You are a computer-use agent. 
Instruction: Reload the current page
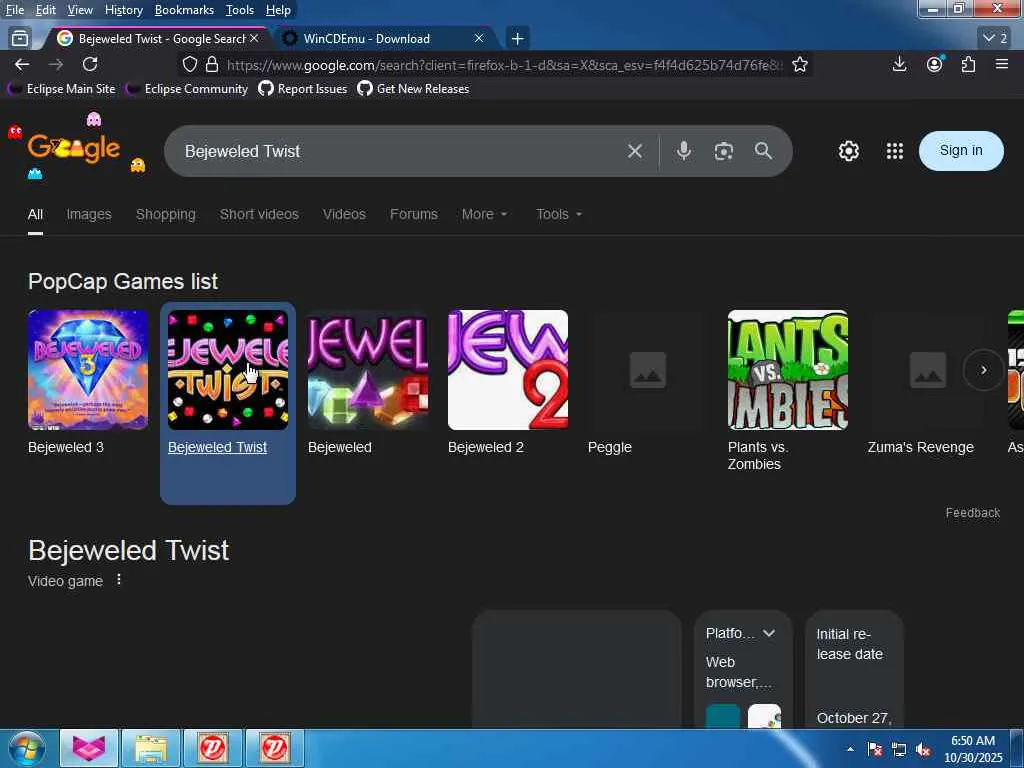[90, 64]
